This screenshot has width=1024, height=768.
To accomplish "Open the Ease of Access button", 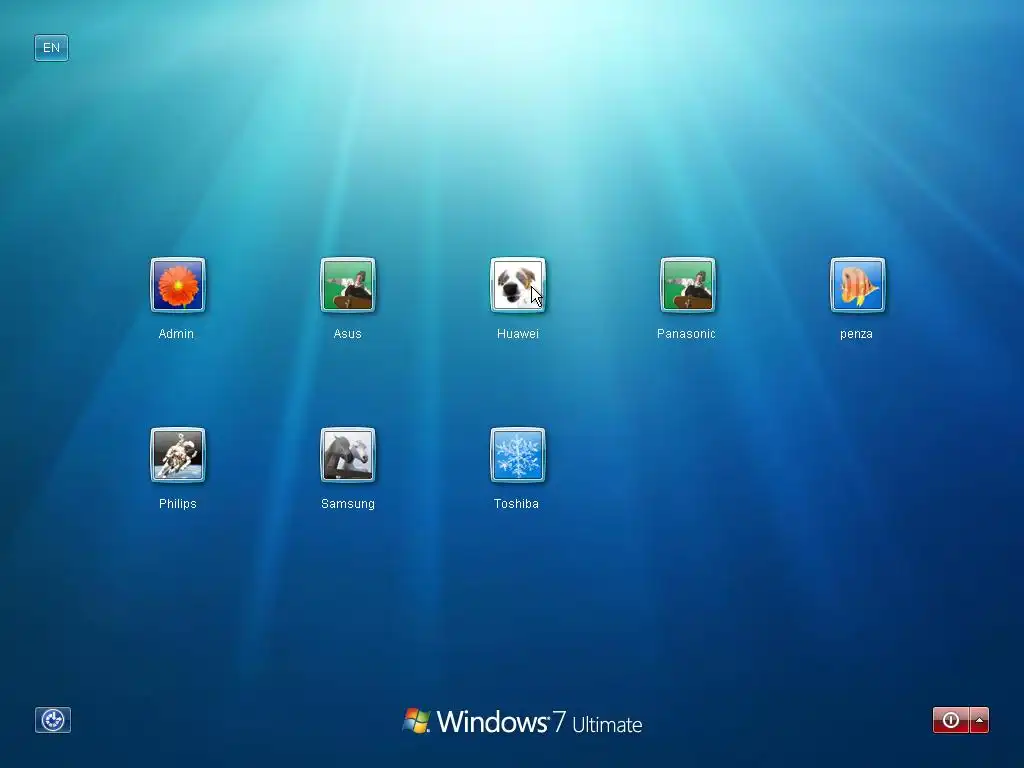I will (53, 720).
